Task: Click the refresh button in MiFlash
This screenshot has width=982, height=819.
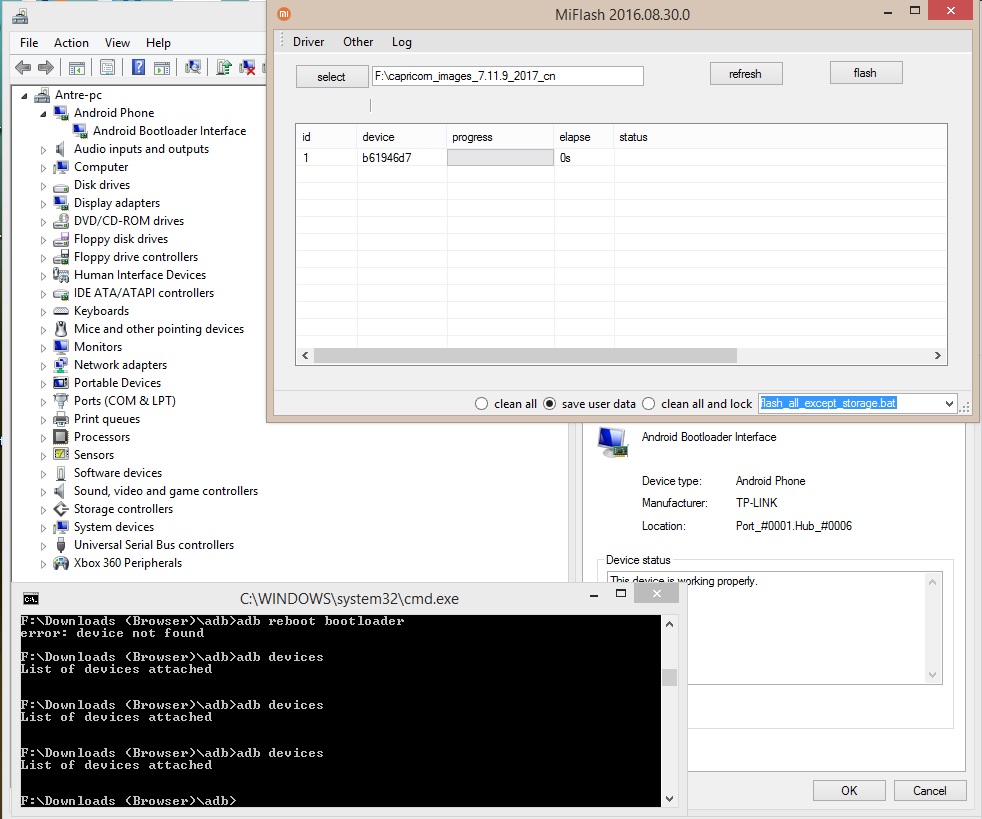Action: coord(745,74)
